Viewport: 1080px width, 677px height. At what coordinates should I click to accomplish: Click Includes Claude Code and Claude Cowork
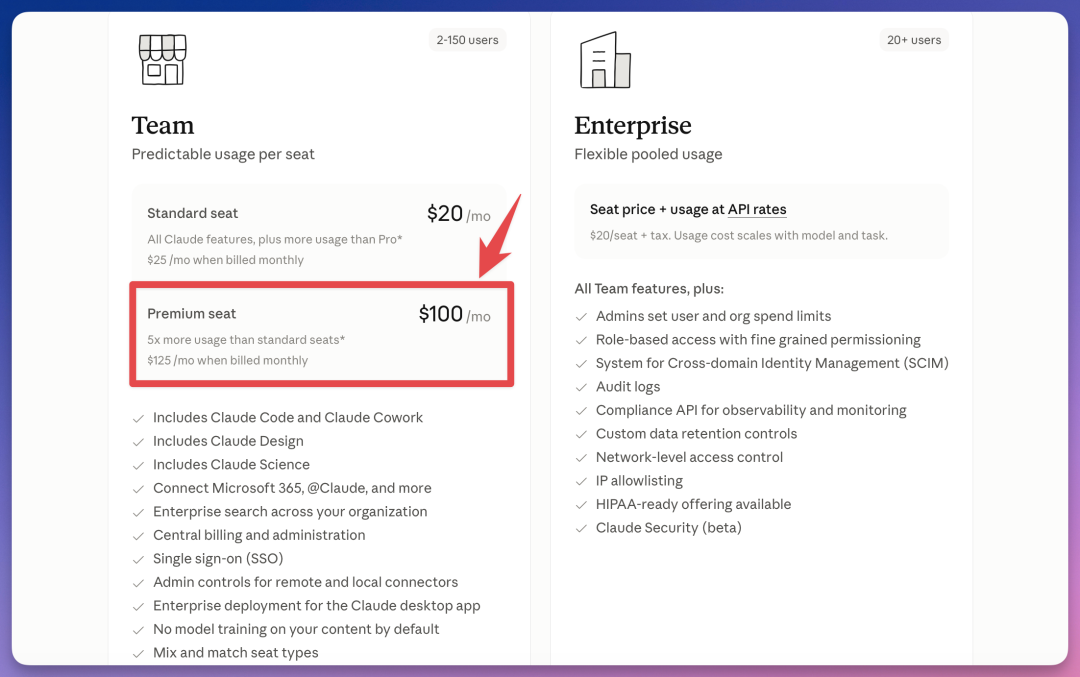point(288,417)
